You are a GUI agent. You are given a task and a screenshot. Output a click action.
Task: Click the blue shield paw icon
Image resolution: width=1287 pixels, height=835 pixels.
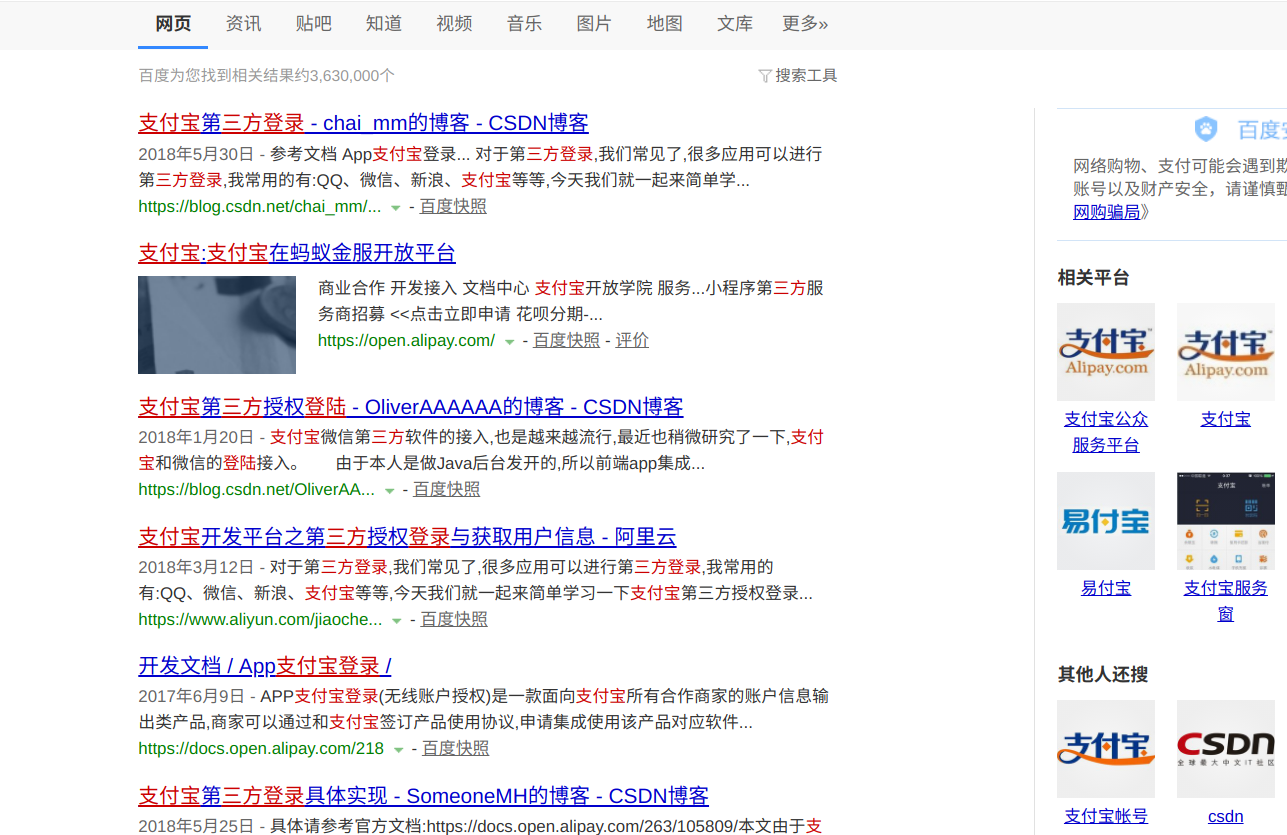[x=1206, y=129]
